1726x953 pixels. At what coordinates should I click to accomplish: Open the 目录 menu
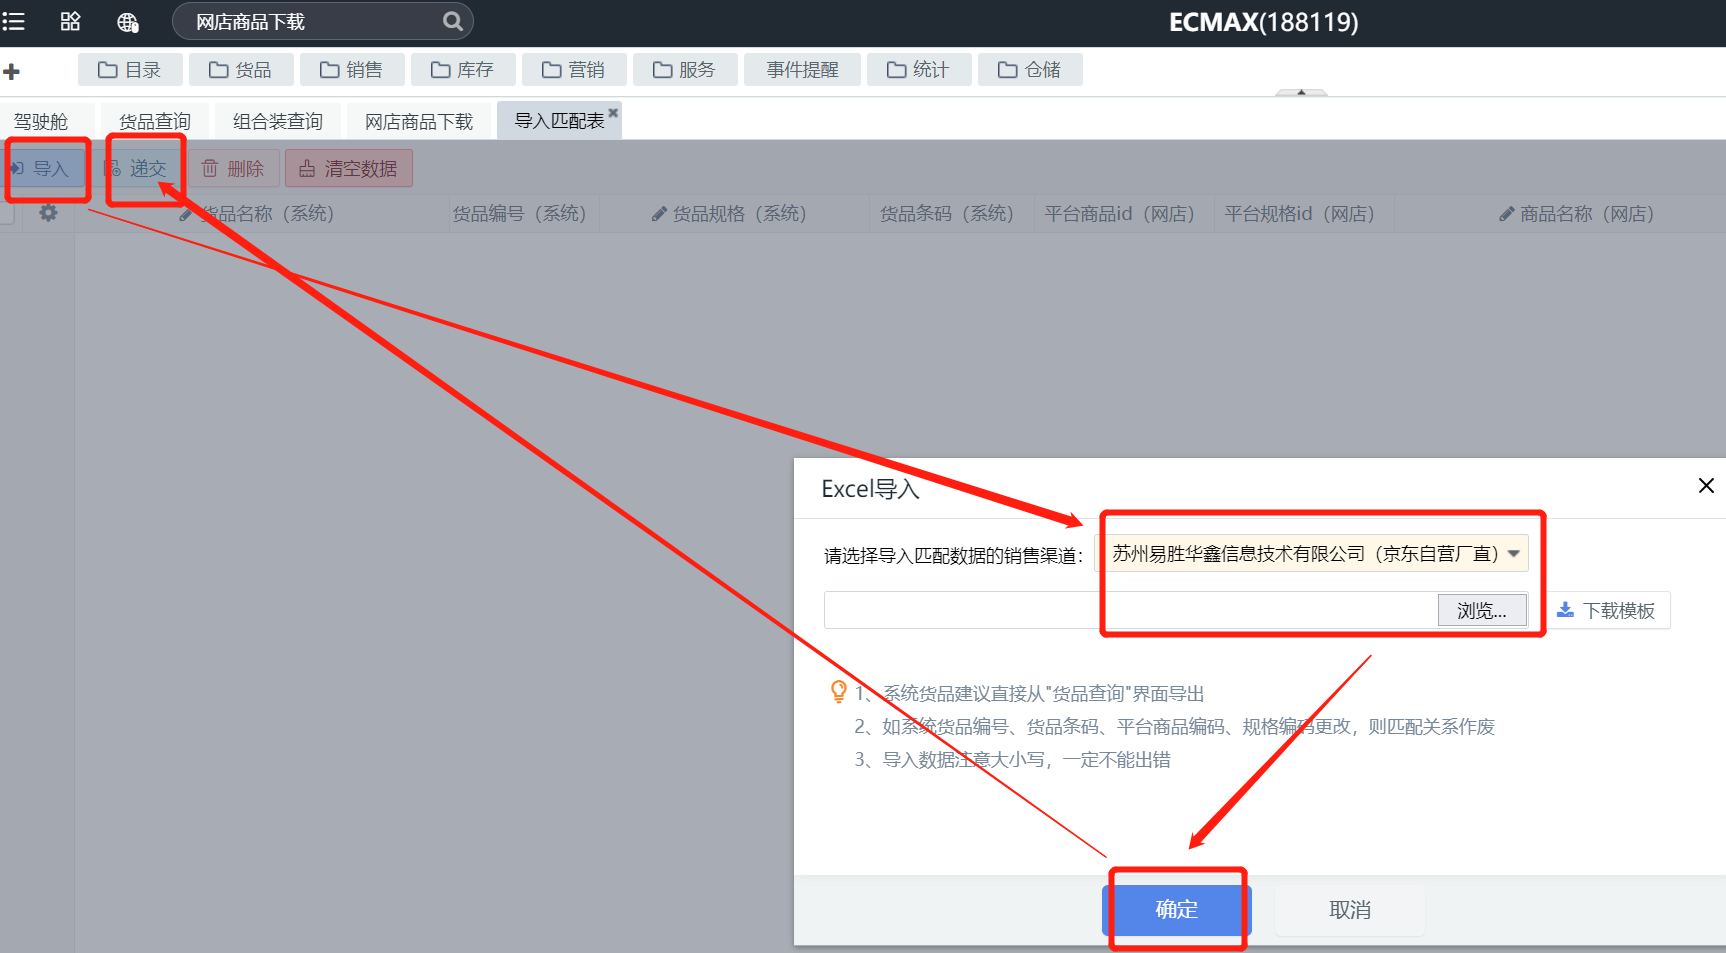pos(130,69)
